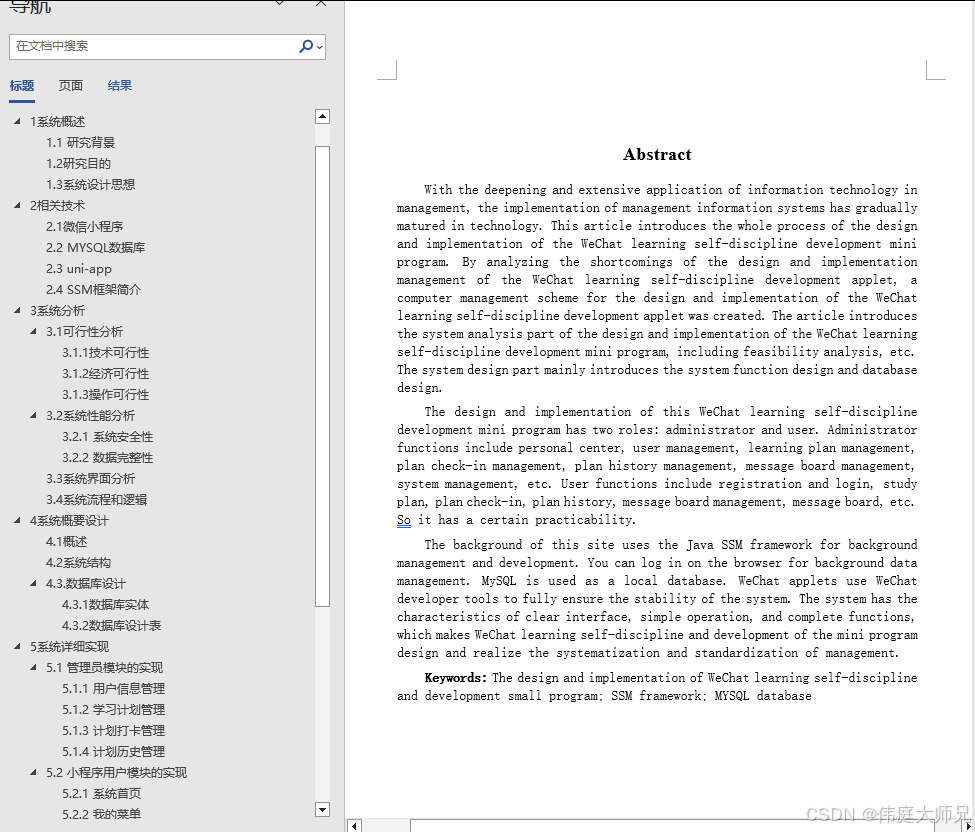This screenshot has width=975, height=832.
Task: Jump to heading 4.2系统结构
Action: pos(78,563)
